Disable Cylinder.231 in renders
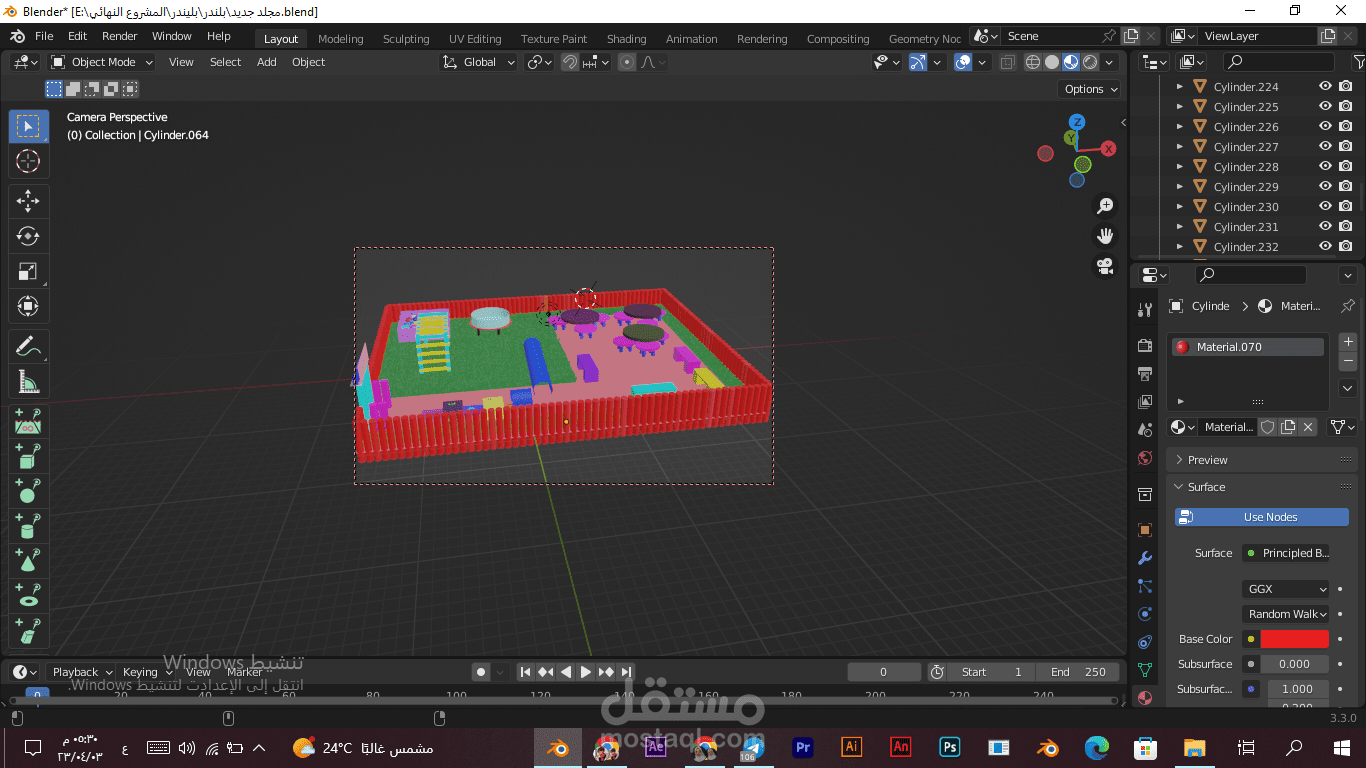Screen dimensions: 1366x768 1346,227
